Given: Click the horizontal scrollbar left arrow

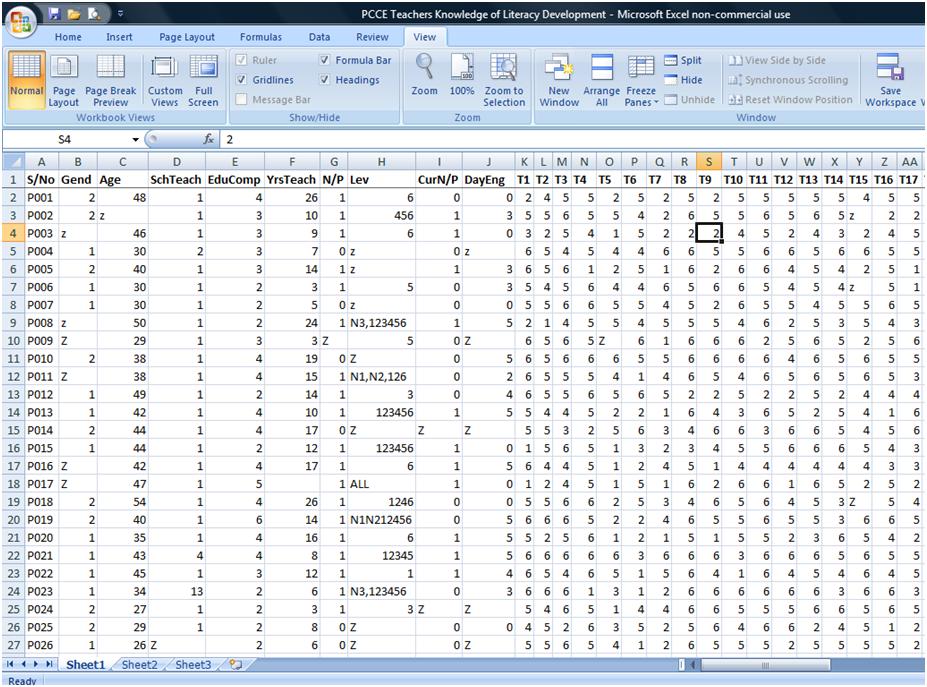Looking at the screenshot, I should [692, 665].
